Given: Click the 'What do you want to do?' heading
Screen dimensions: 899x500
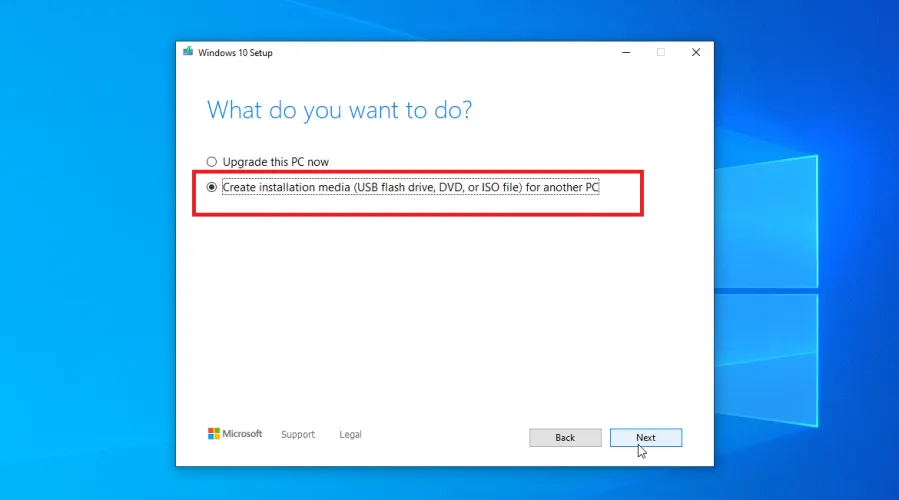Looking at the screenshot, I should point(339,110).
